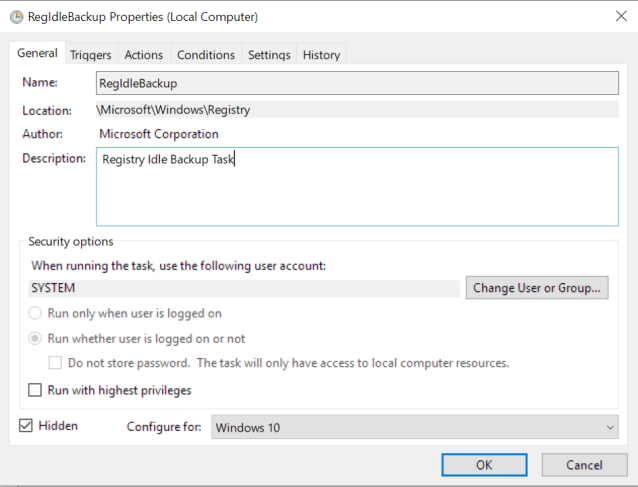This screenshot has height=487, width=638.
Task: Show the Settings tab
Action: [269, 55]
